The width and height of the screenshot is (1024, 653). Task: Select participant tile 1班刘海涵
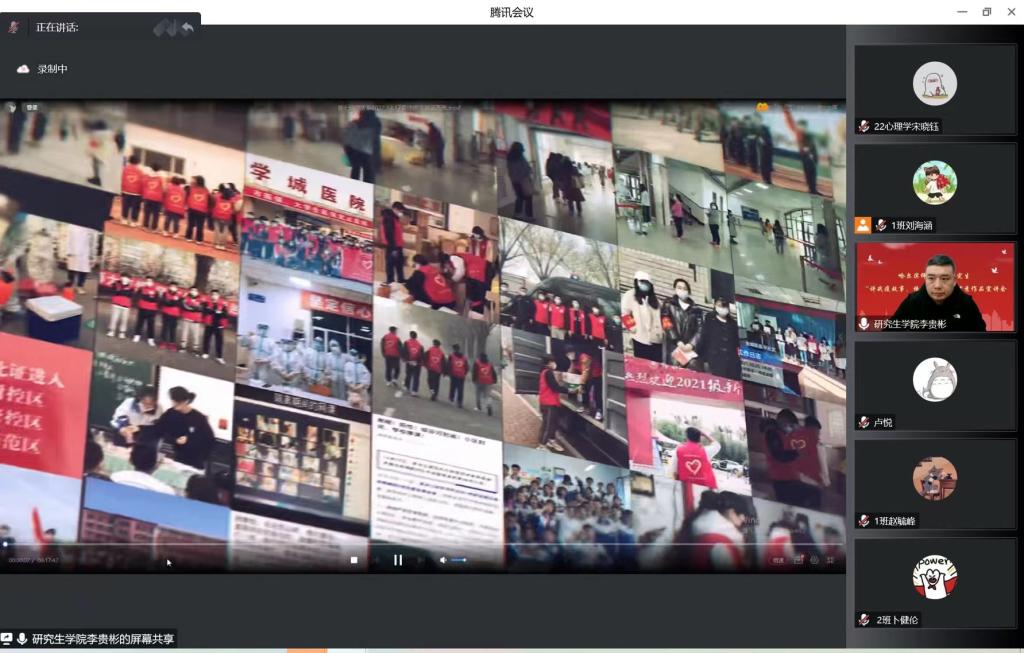click(934, 187)
